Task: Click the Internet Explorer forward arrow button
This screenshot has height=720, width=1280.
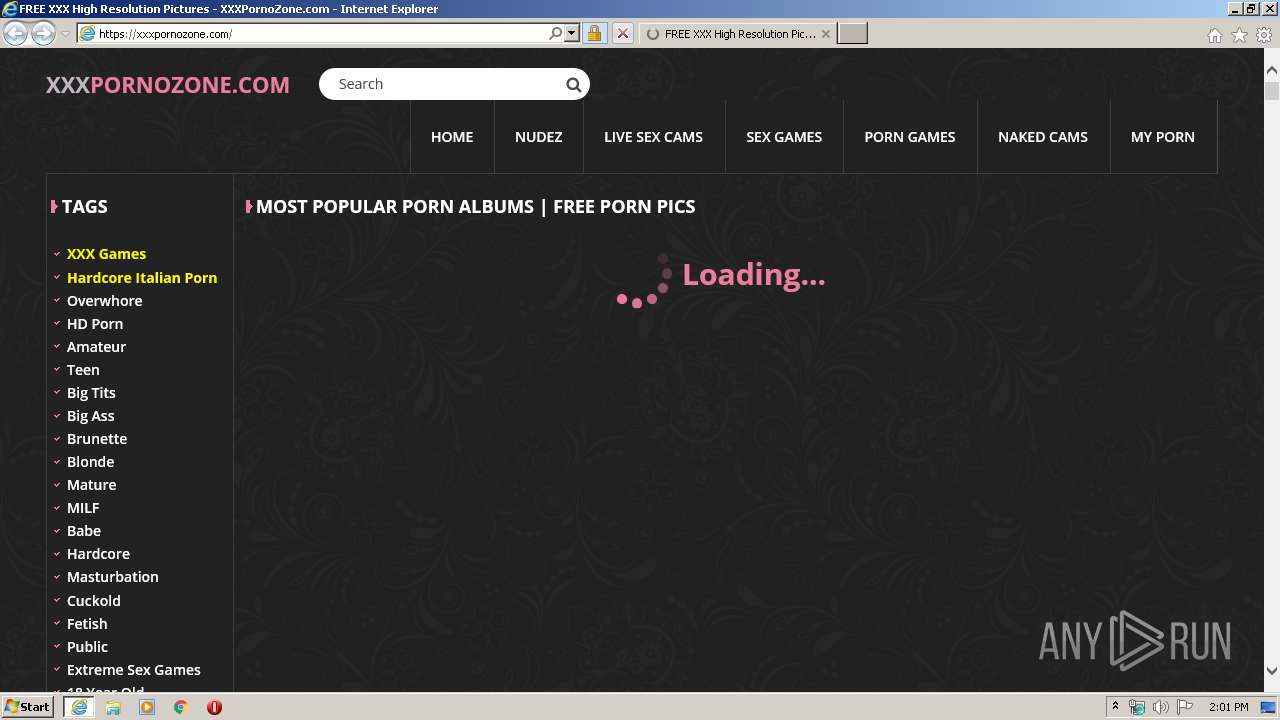Action: [x=43, y=33]
